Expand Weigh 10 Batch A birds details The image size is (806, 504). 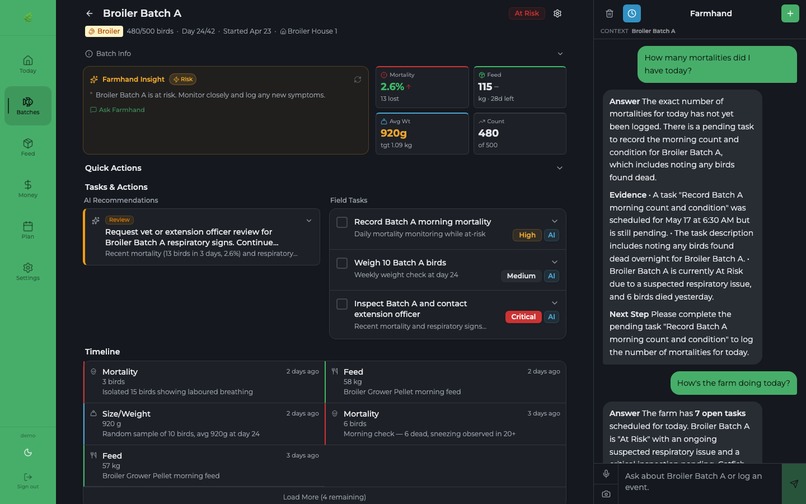tap(555, 262)
